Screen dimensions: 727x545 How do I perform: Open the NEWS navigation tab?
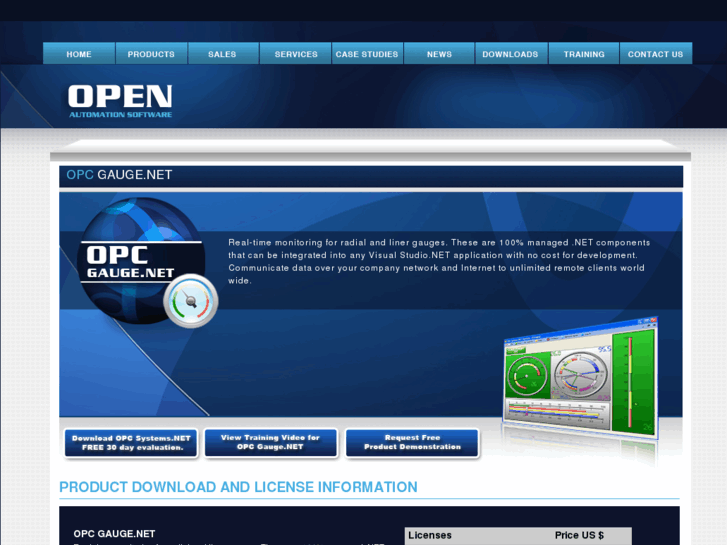(439, 54)
